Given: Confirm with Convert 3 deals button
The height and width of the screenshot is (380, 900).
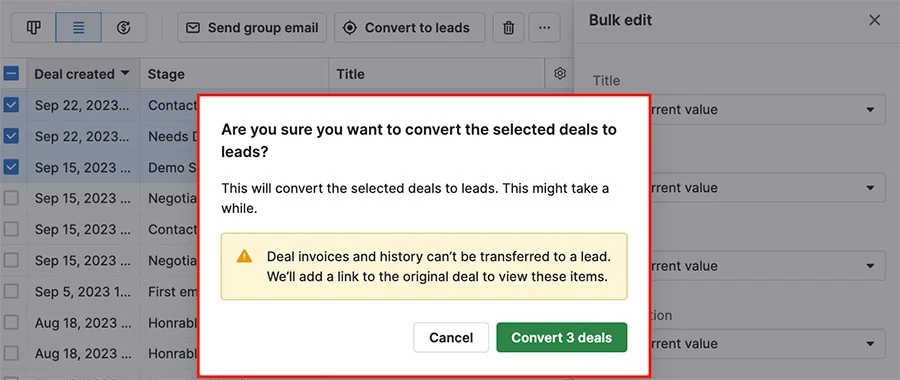Looking at the screenshot, I should pos(561,338).
